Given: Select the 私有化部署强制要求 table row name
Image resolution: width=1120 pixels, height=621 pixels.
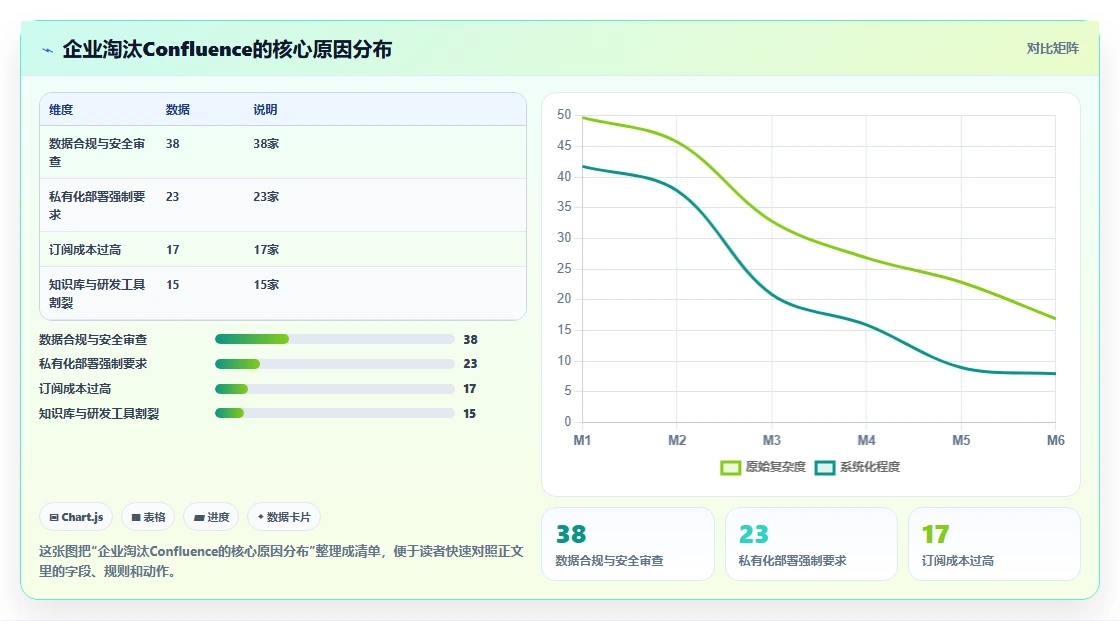Looking at the screenshot, I should (x=97, y=205).
